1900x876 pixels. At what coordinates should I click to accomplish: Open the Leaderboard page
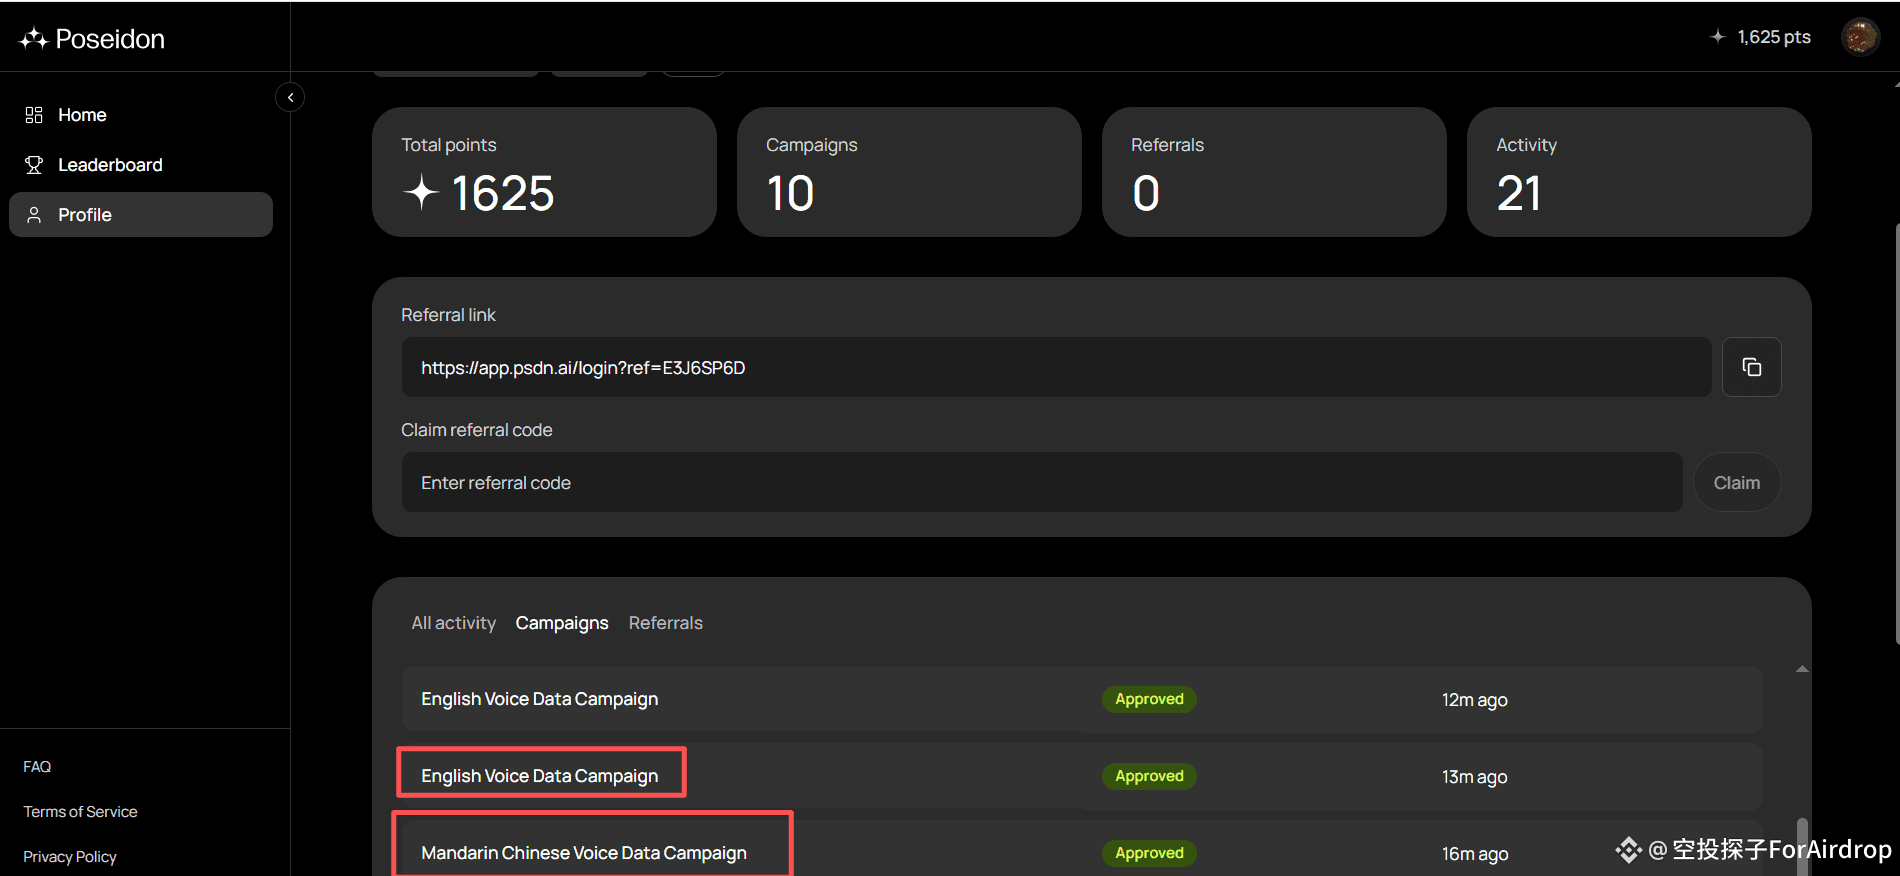click(141, 165)
